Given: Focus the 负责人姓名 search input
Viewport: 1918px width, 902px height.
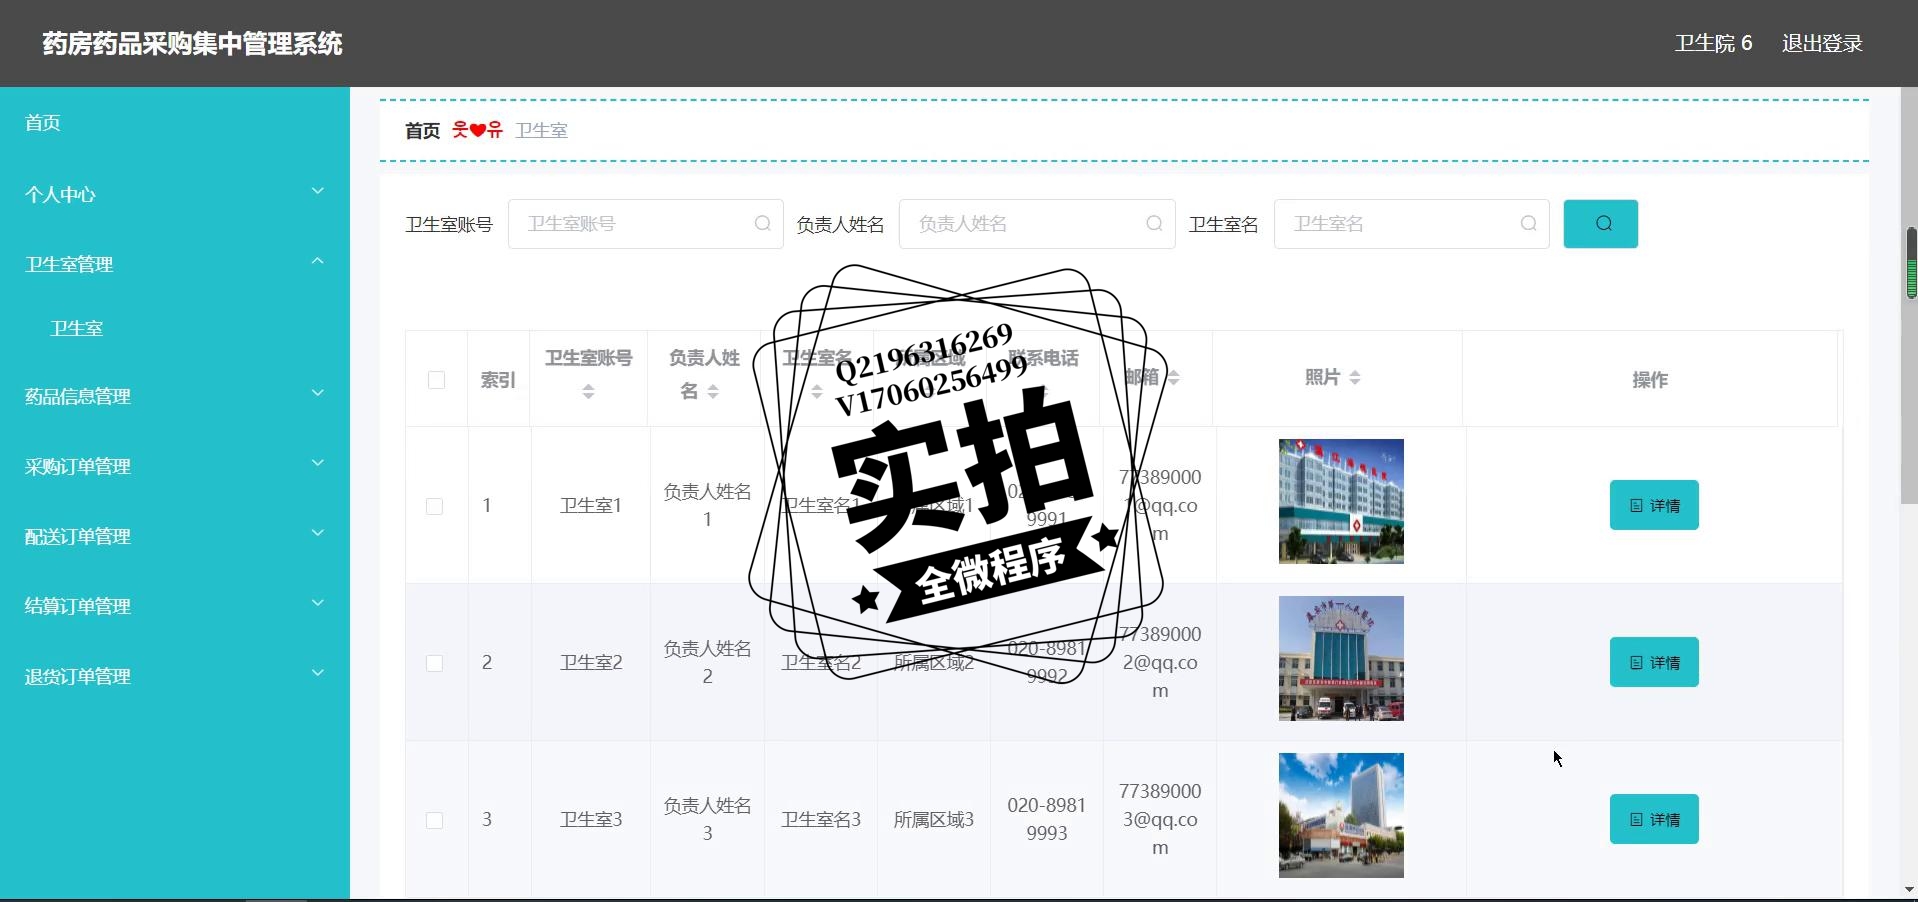Looking at the screenshot, I should click(1037, 224).
